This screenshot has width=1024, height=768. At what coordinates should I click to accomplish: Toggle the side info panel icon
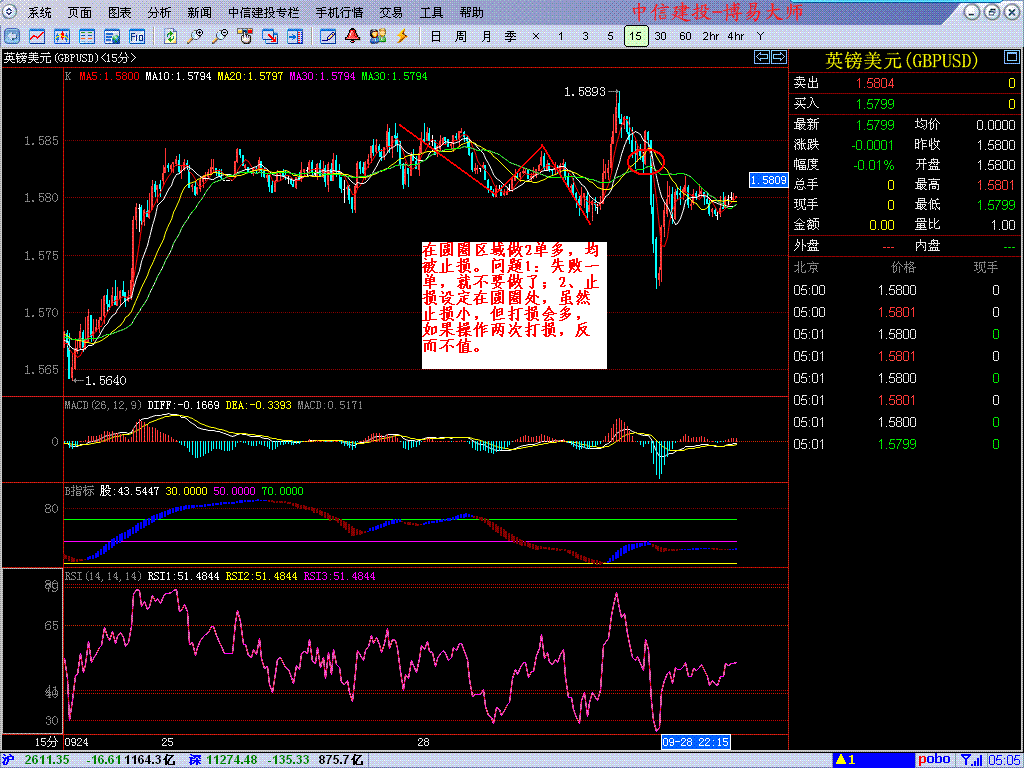295,37
